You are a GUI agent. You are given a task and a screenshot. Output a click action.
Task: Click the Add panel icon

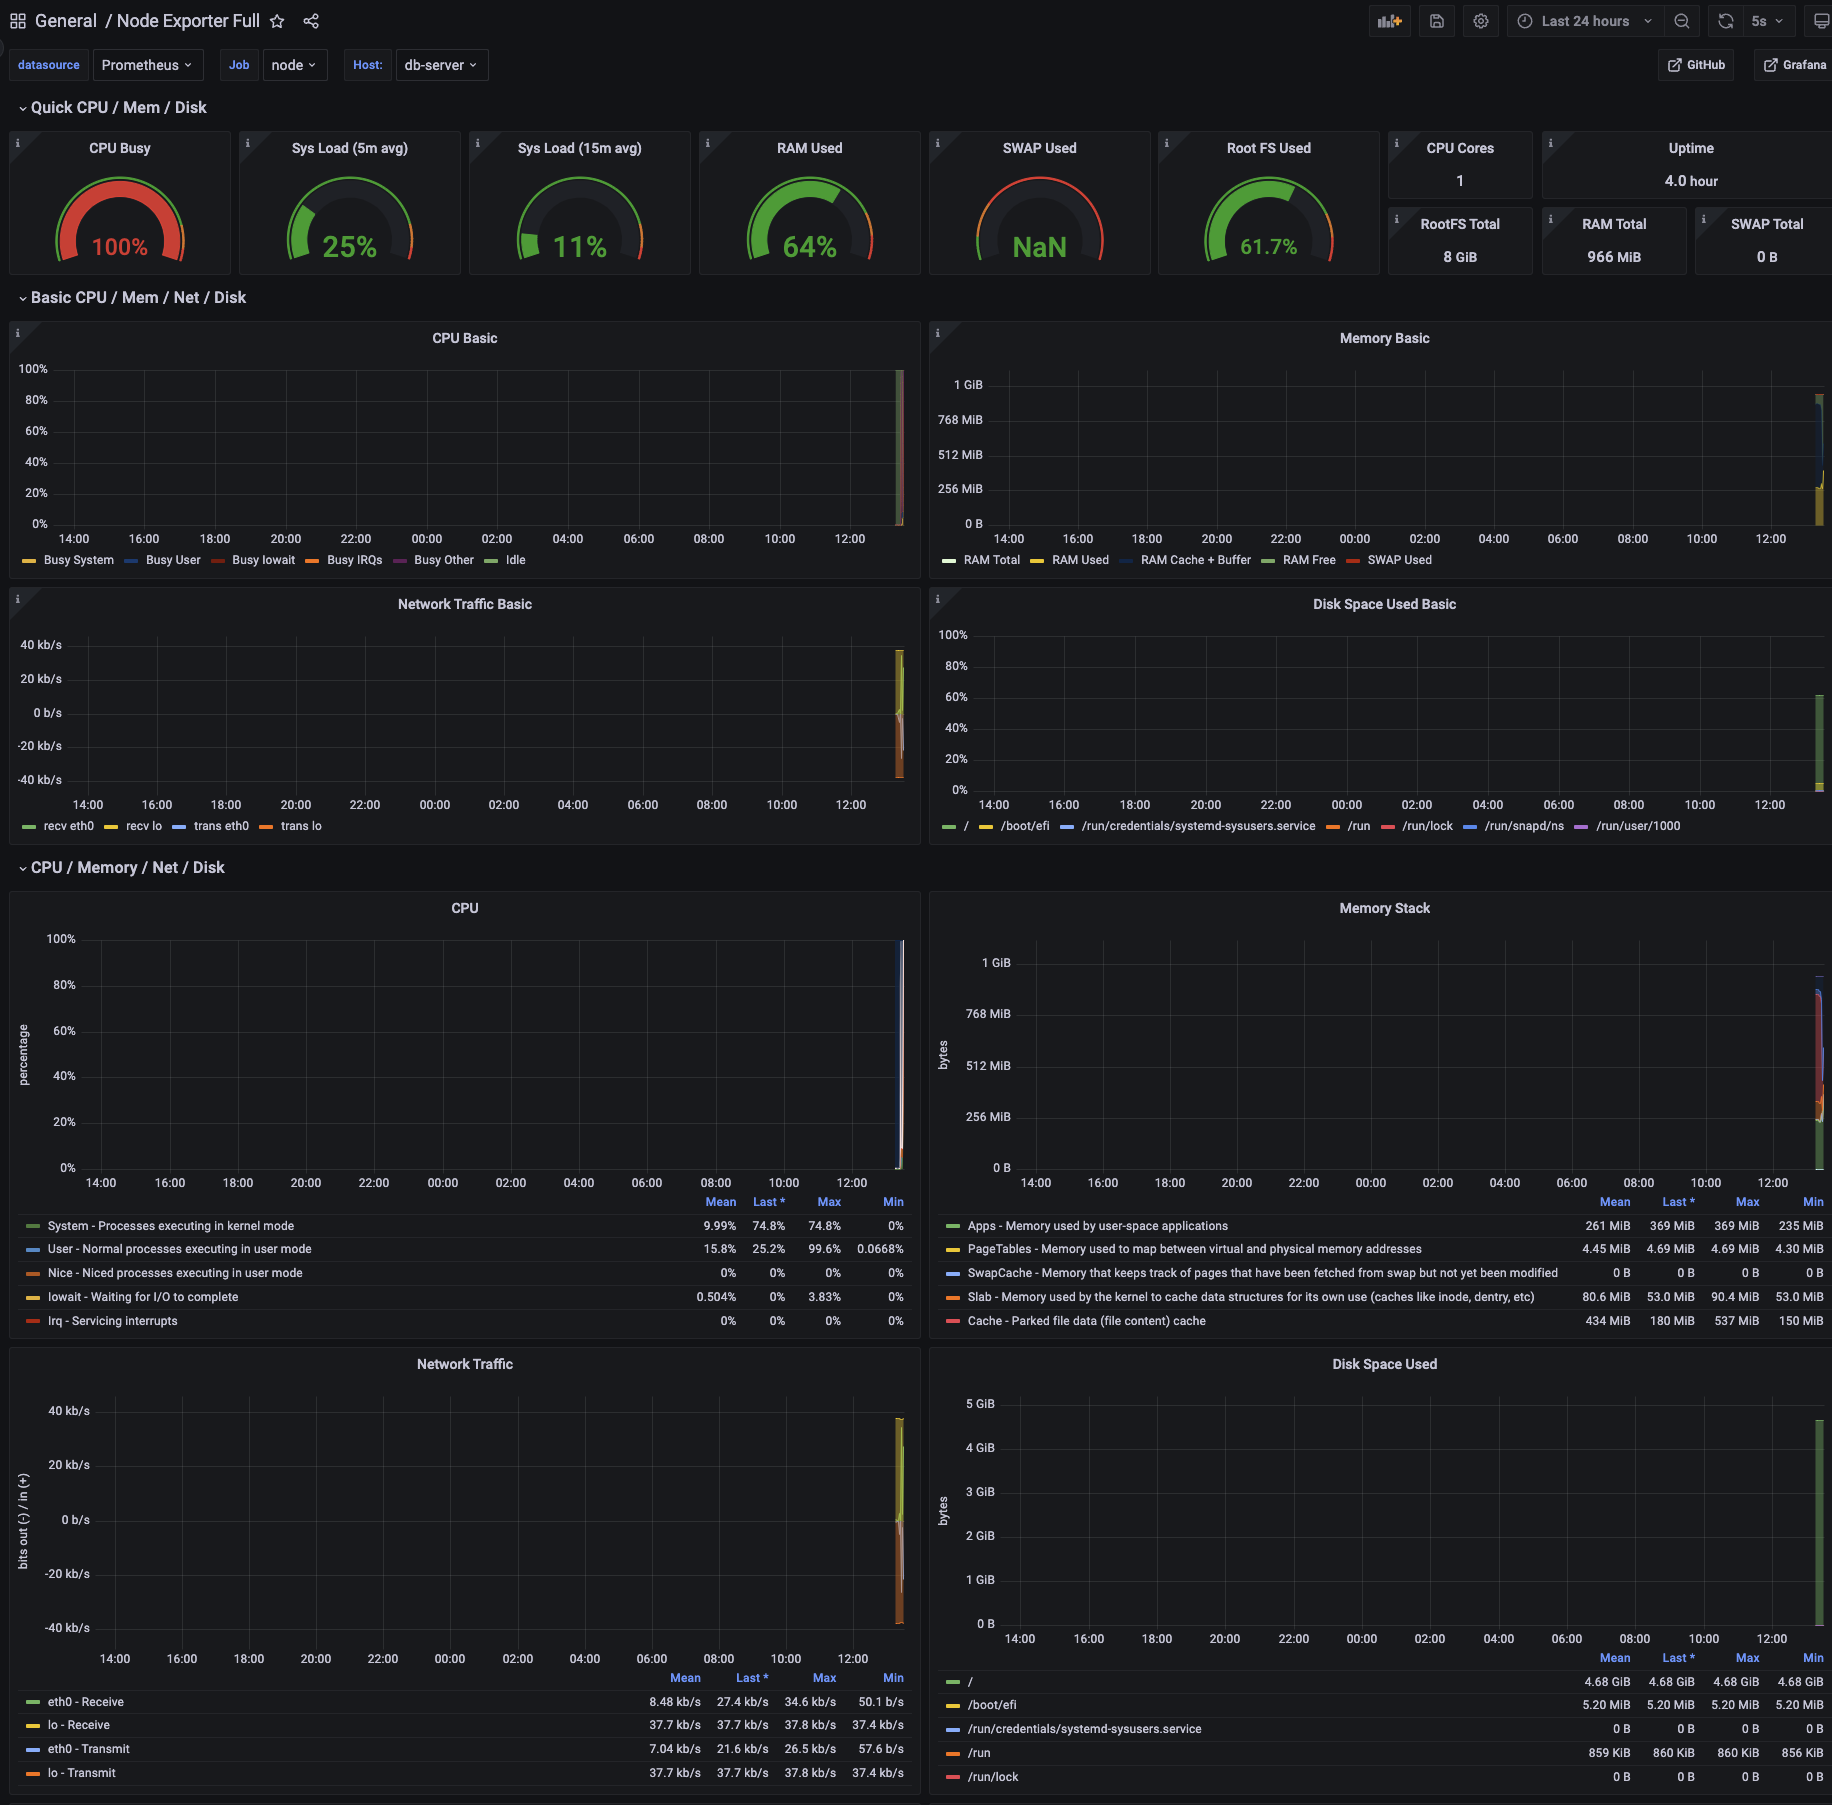tap(1389, 21)
